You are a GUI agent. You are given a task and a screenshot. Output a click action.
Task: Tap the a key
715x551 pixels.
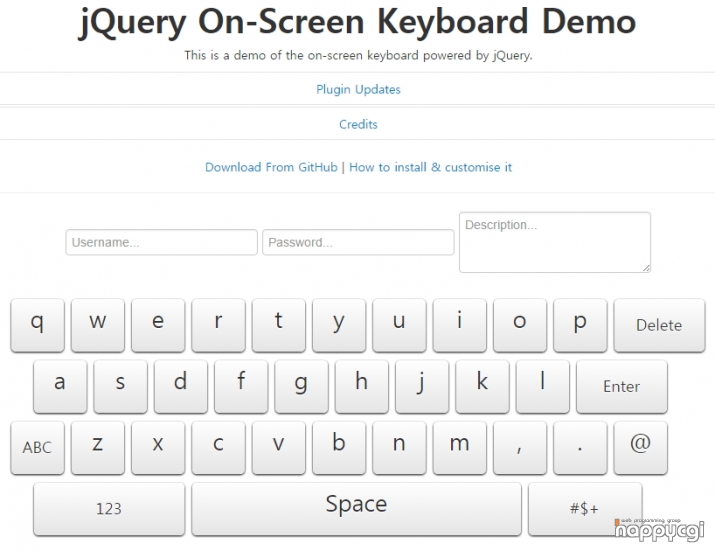[60, 386]
